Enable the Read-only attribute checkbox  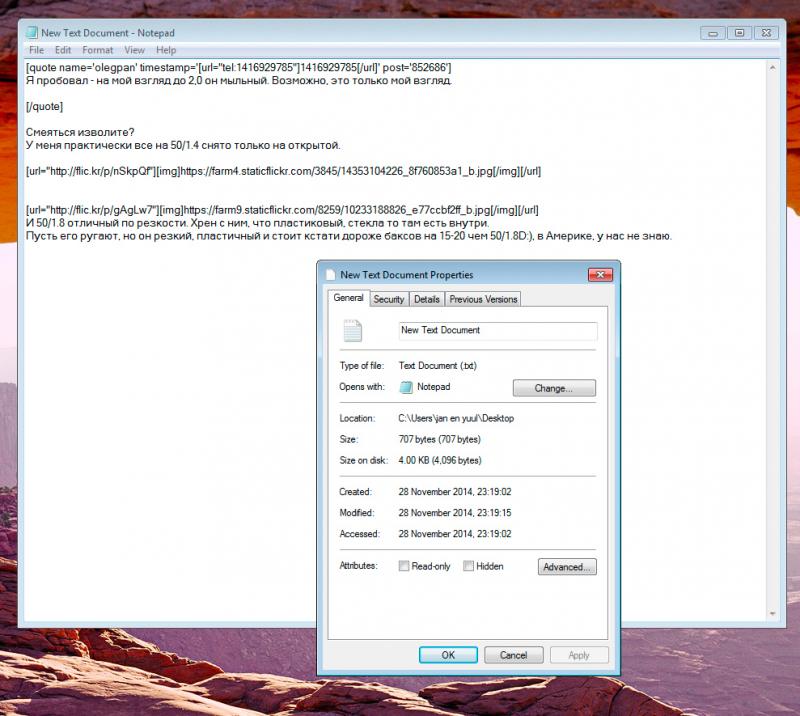click(x=404, y=566)
